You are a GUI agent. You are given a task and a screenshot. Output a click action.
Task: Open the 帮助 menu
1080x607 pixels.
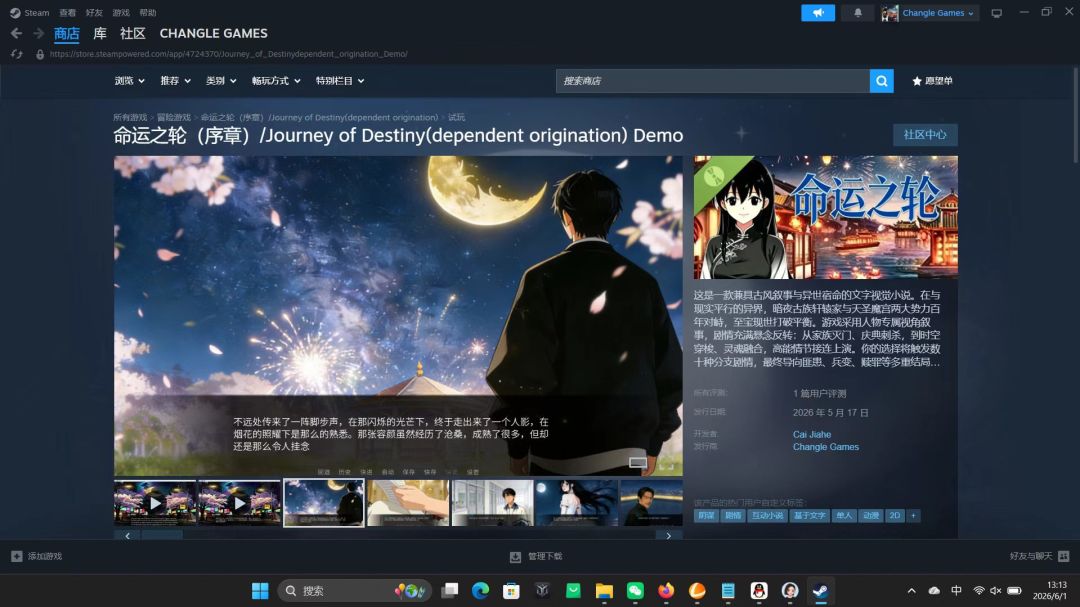pos(148,12)
